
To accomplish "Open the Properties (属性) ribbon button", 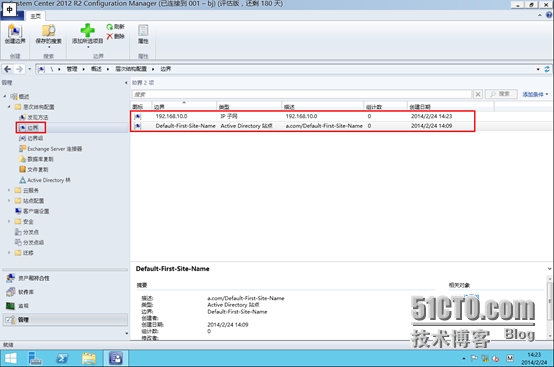I will (x=143, y=34).
